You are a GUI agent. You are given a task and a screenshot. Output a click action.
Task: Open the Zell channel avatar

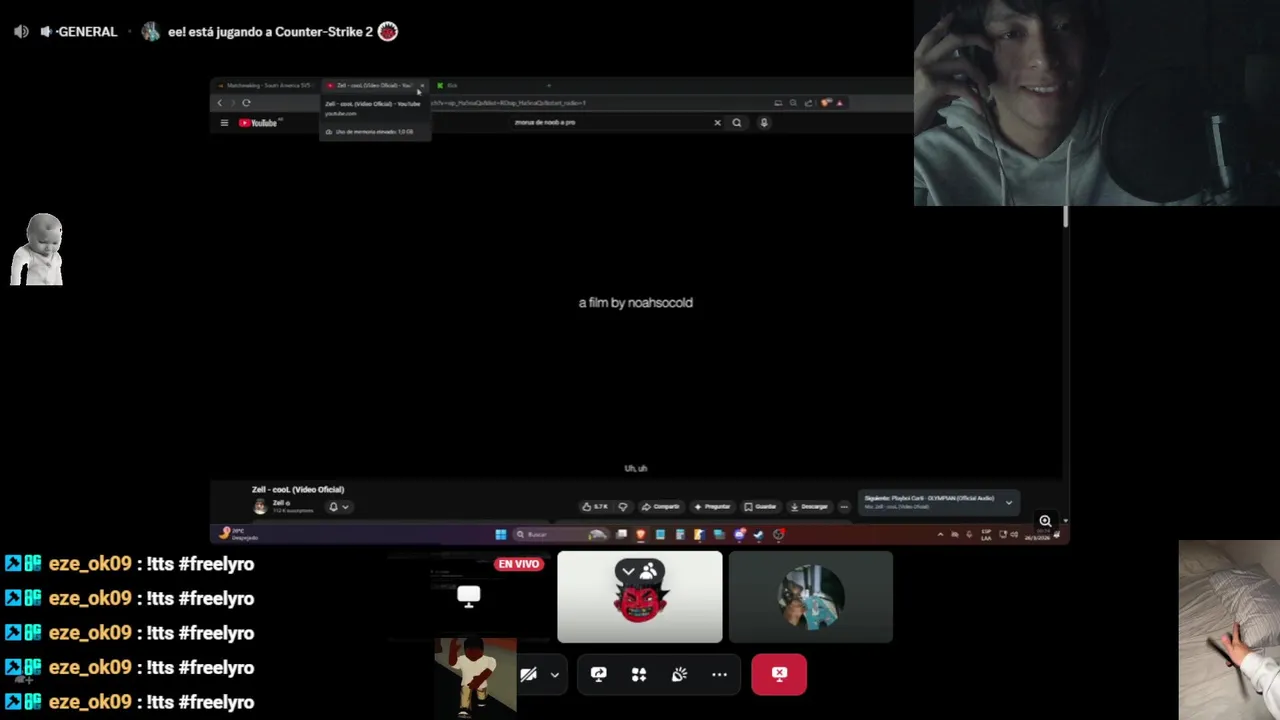(260, 506)
